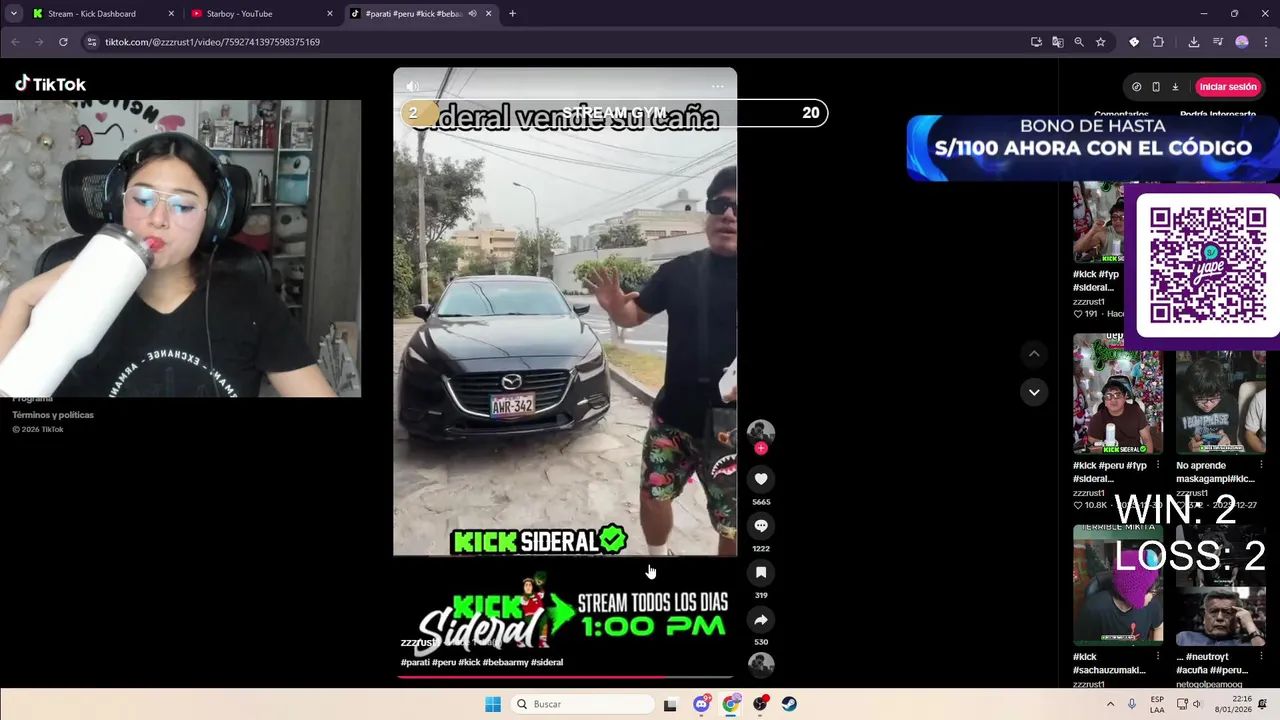Click the #bebaarmy hashtag in the caption
Viewport: 1280px width, 720px height.
click(x=505, y=662)
